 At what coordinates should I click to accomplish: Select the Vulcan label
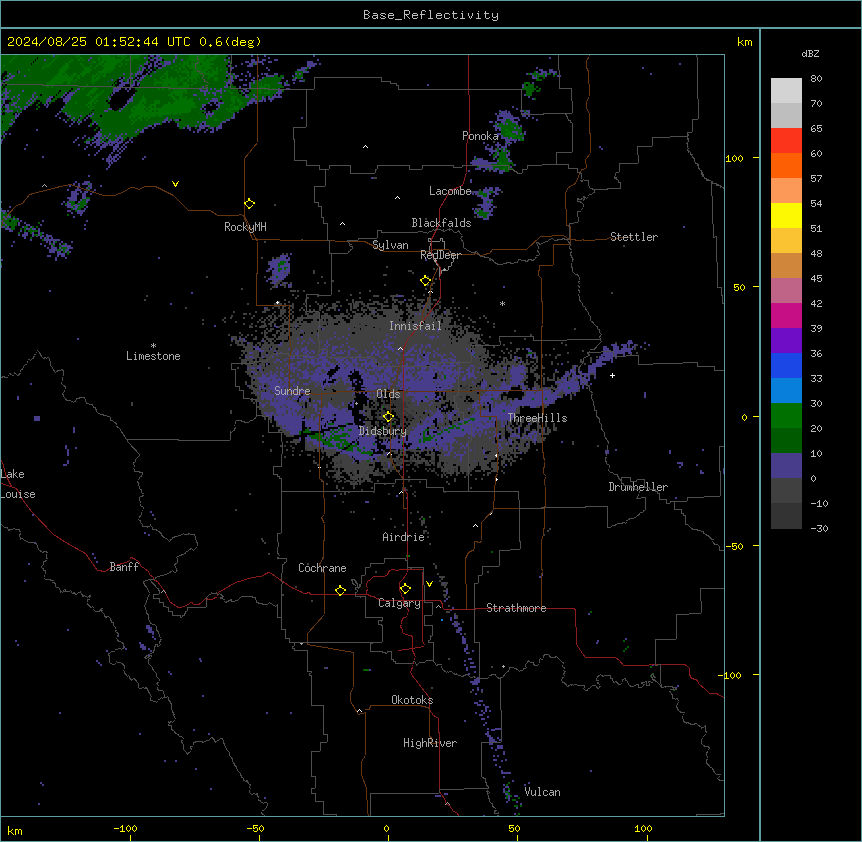[542, 792]
